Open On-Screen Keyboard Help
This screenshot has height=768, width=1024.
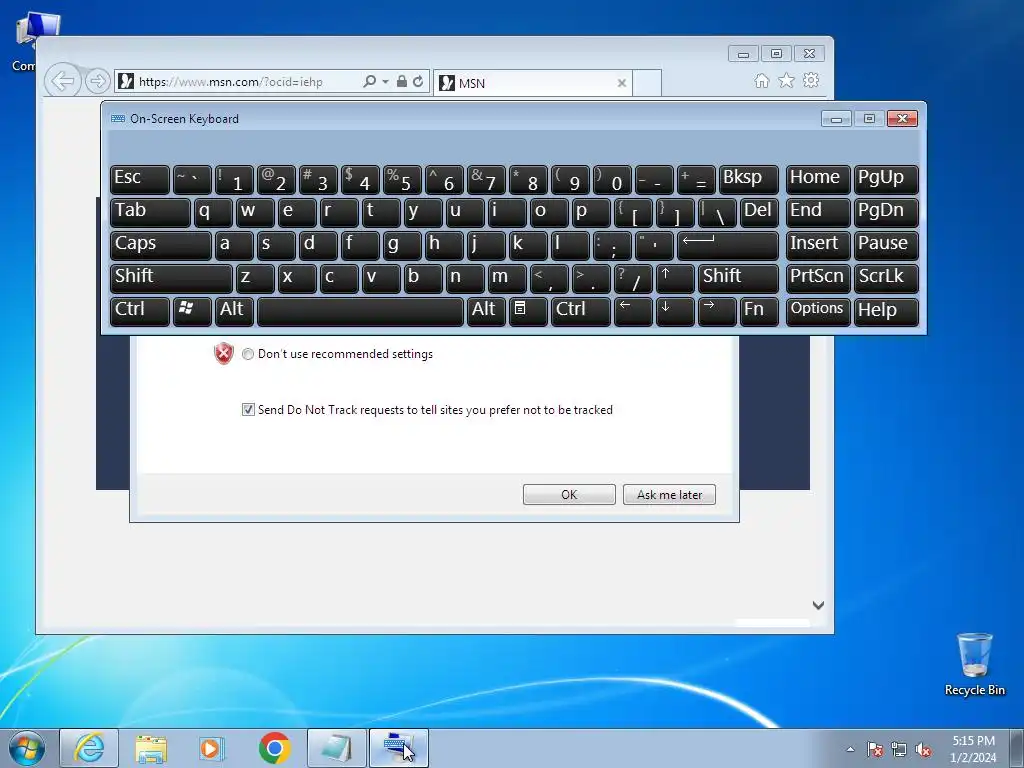(x=886, y=311)
